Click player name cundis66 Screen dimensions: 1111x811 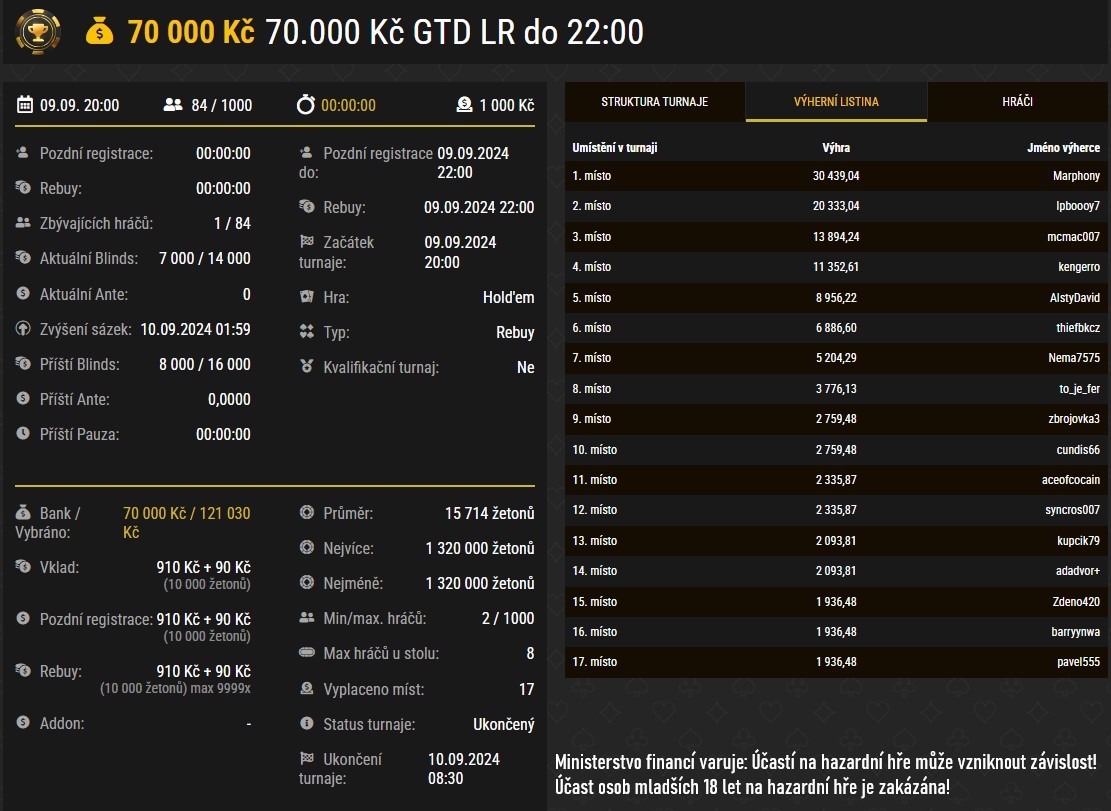pos(1078,449)
